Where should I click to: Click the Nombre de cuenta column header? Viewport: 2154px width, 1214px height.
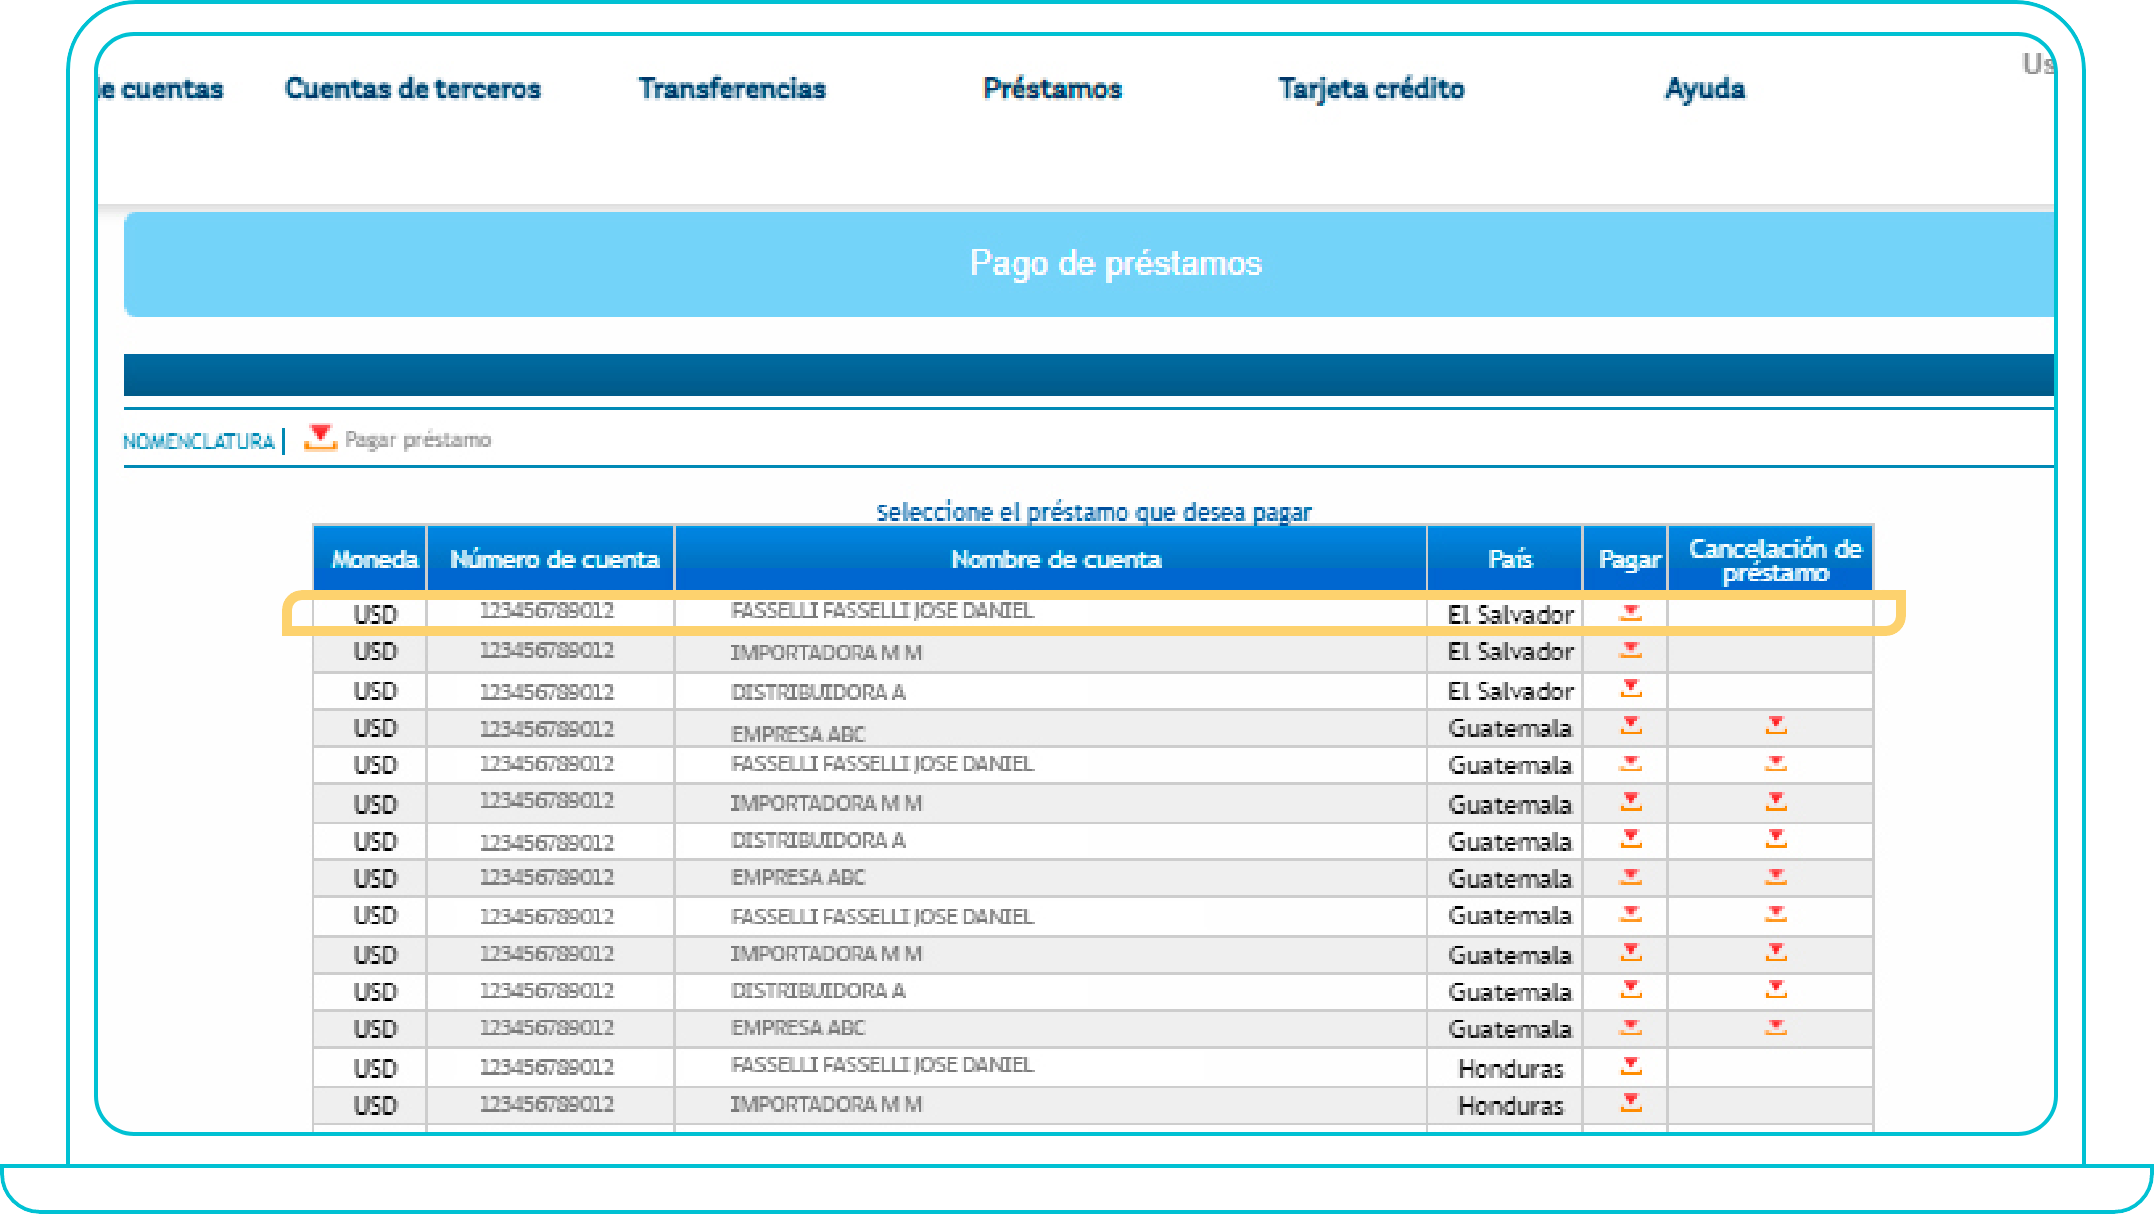1056,559
